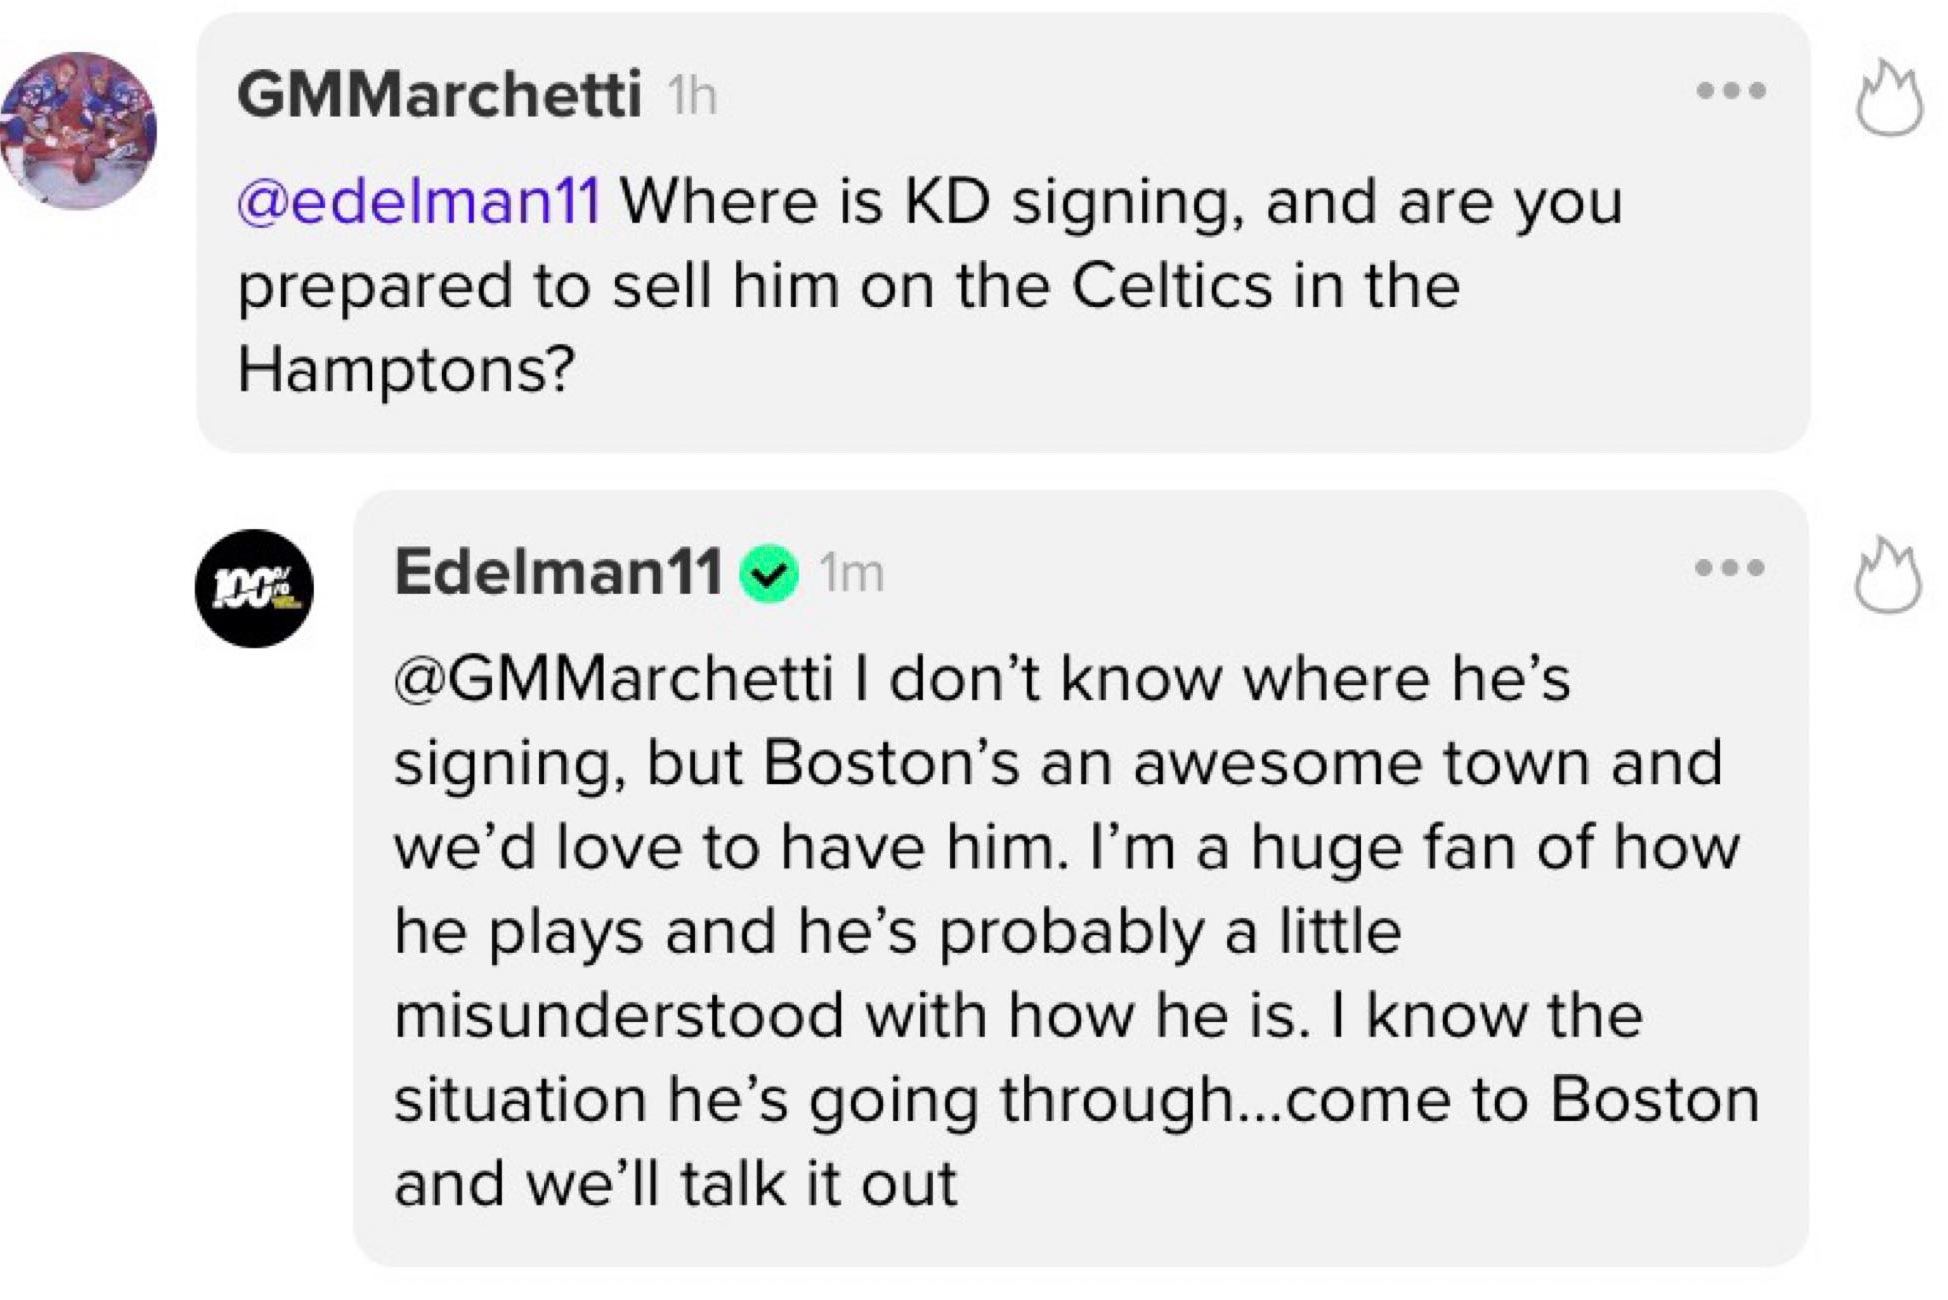
Task: Click the word "misunderstood" in Edelman11's reply
Action: click(x=619, y=1016)
